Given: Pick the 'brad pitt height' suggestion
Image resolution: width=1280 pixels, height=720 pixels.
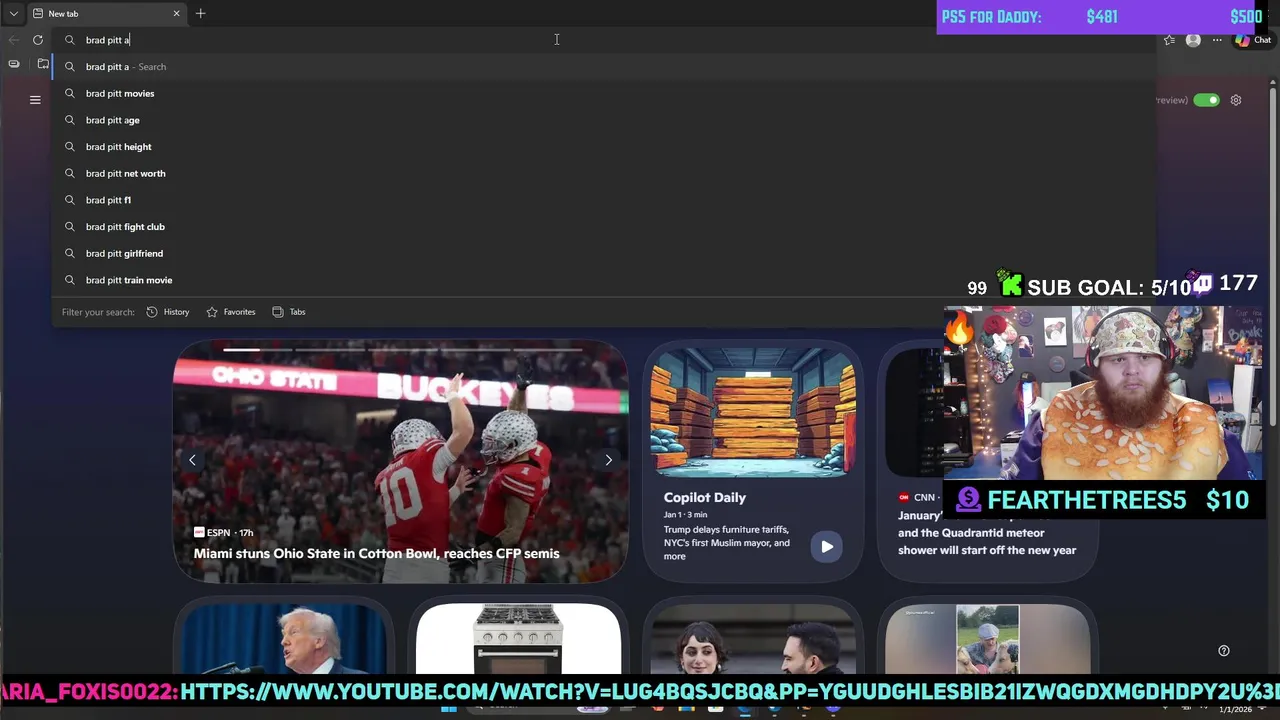Looking at the screenshot, I should tap(604, 147).
